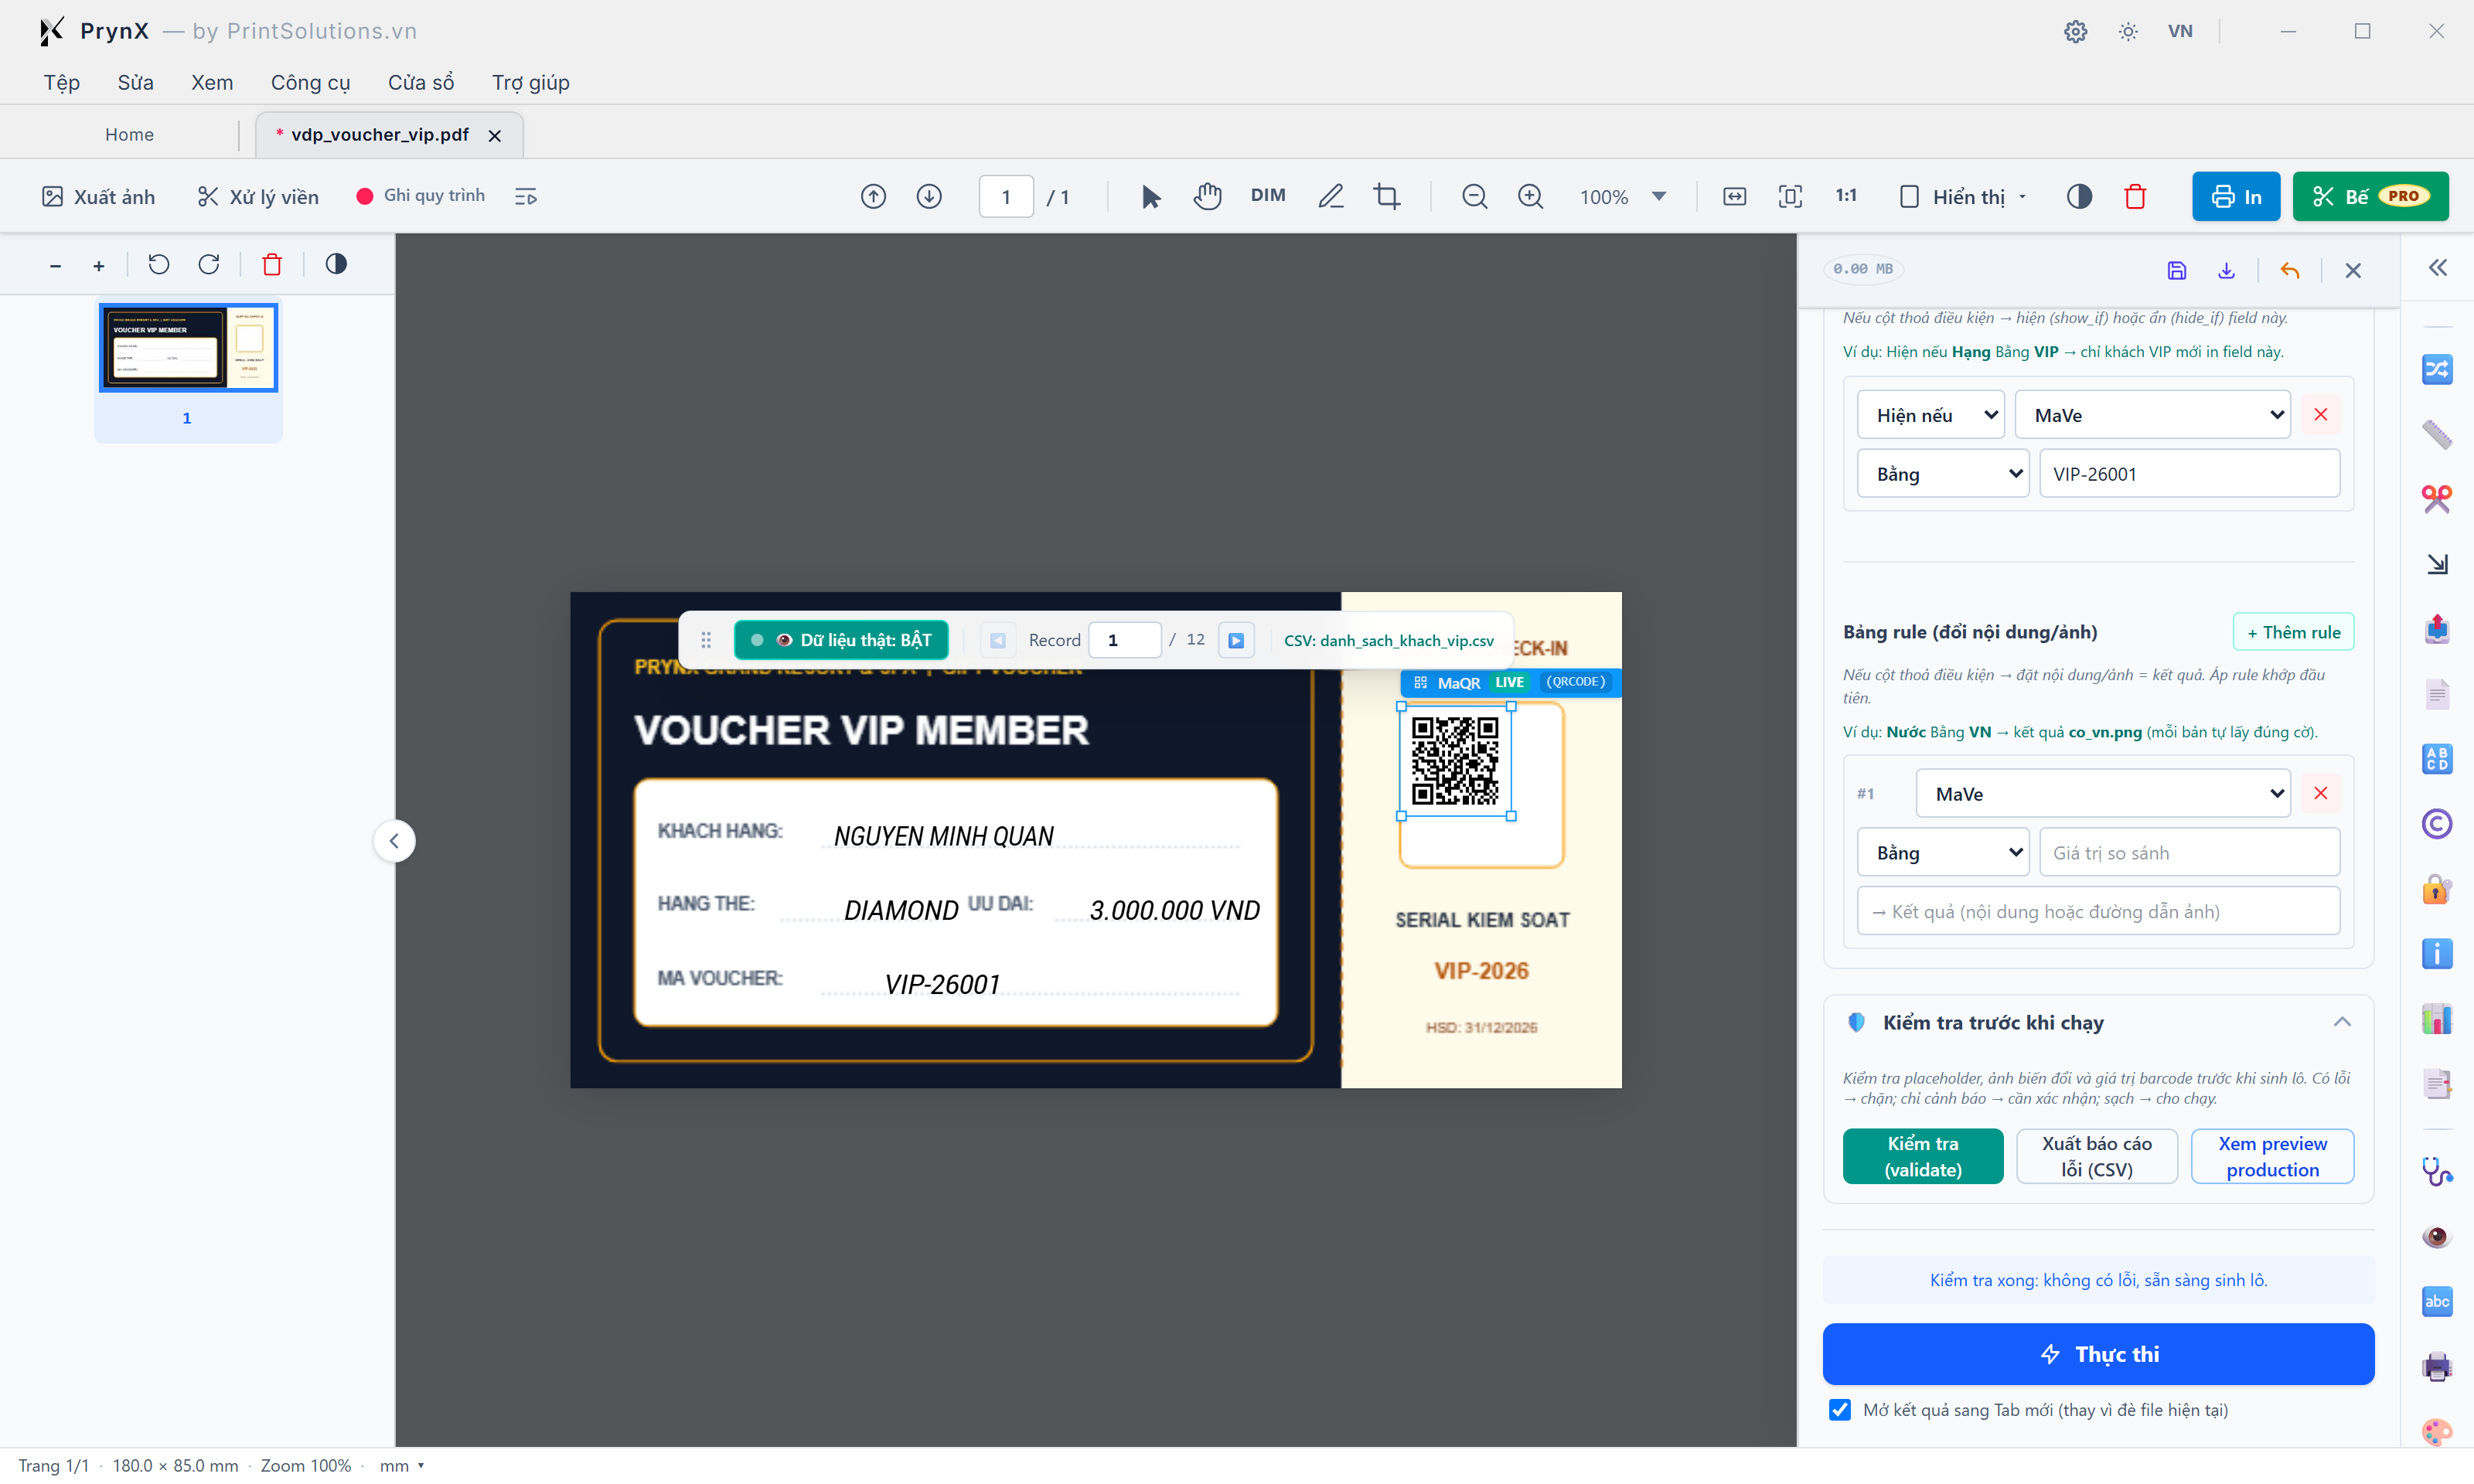This screenshot has width=2474, height=1484.
Task: Go to previous page up arrow
Action: [x=873, y=197]
